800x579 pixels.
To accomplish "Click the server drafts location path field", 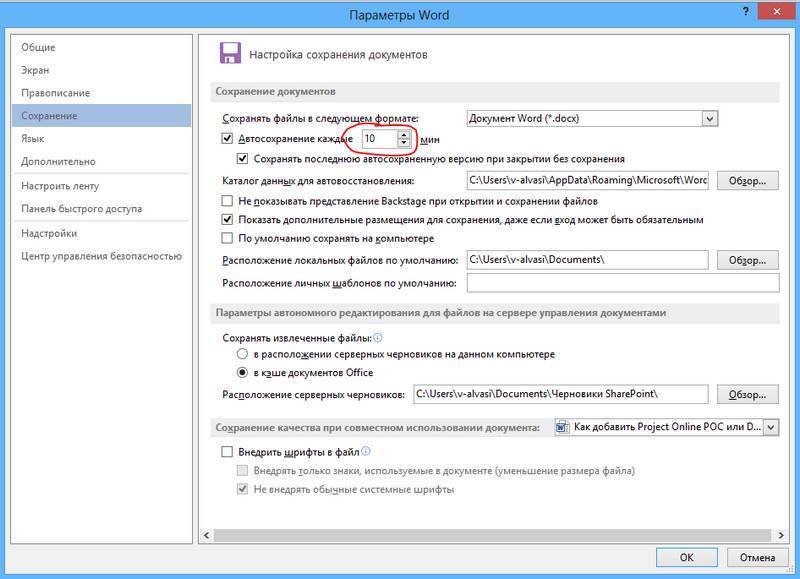I will coord(561,395).
